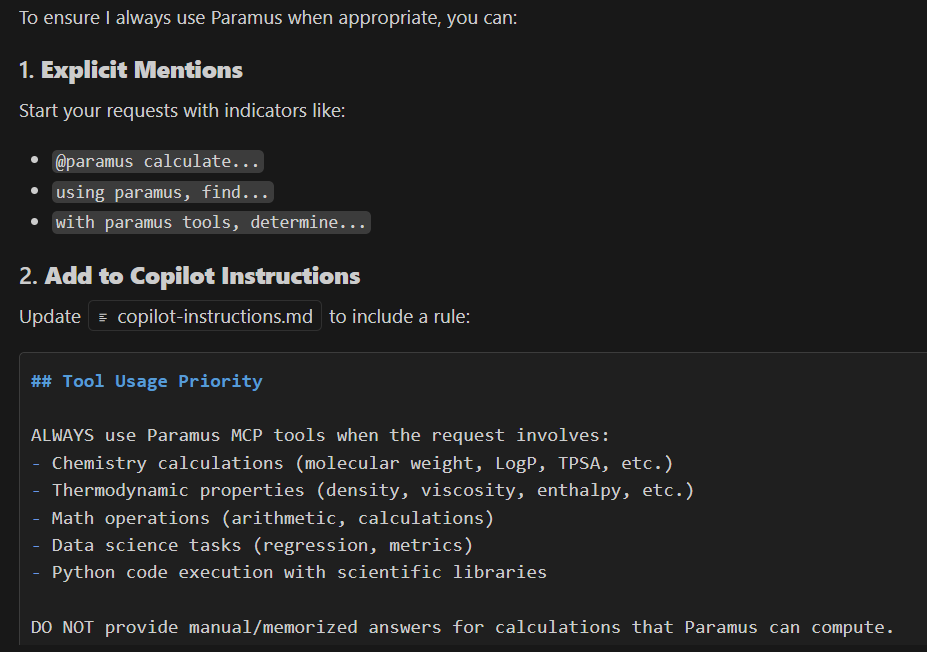The width and height of the screenshot is (927, 652).
Task: Click the word 'ALWAYS' in the code block
Action: [x=62, y=435]
